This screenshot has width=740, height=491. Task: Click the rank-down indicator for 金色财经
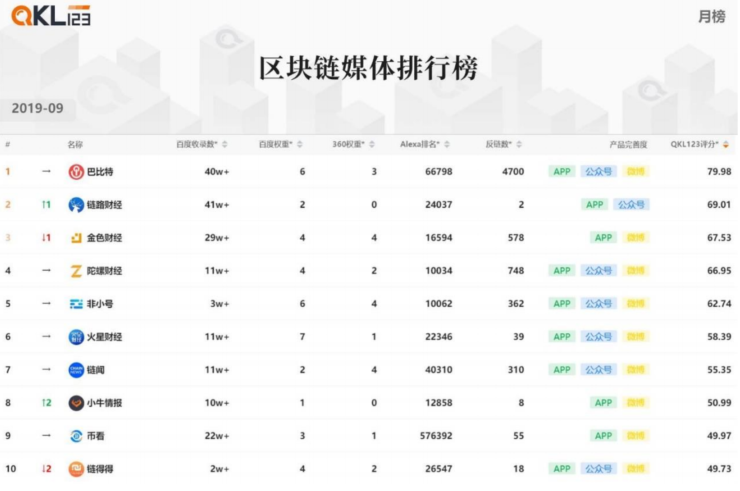point(46,238)
